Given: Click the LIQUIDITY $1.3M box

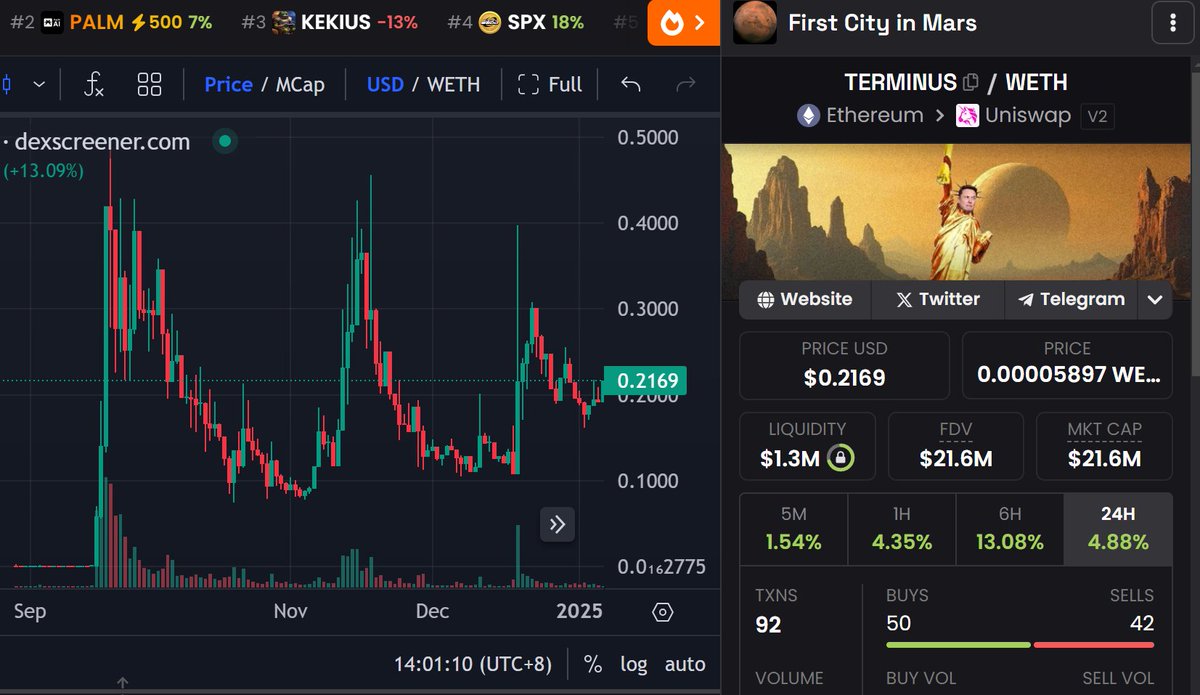Looking at the screenshot, I should tap(807, 446).
